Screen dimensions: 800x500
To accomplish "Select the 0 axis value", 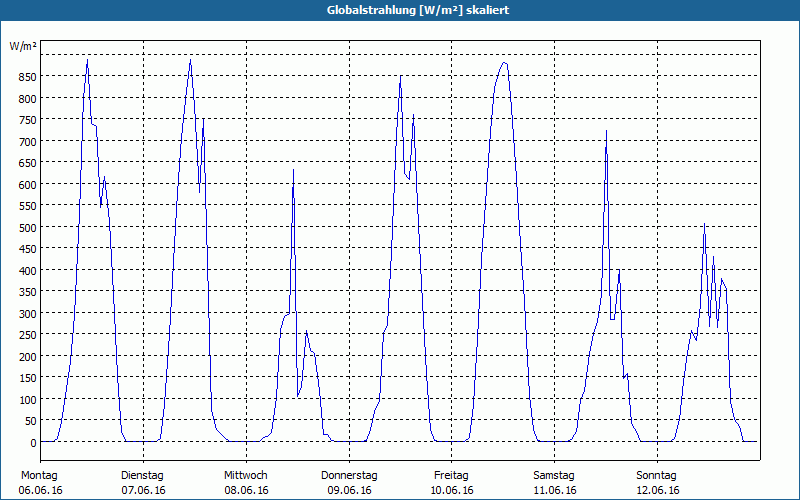I will pos(34,443).
